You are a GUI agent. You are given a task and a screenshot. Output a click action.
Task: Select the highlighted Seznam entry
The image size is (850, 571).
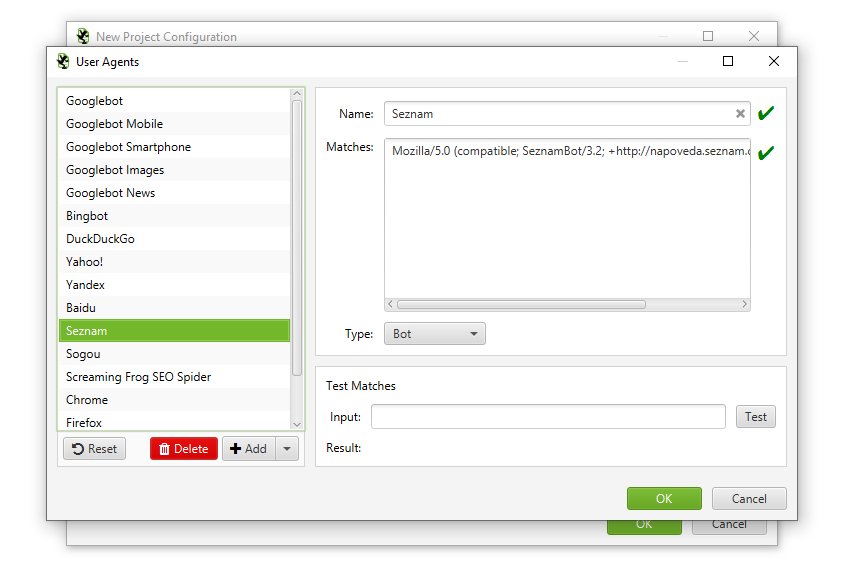[174, 331]
